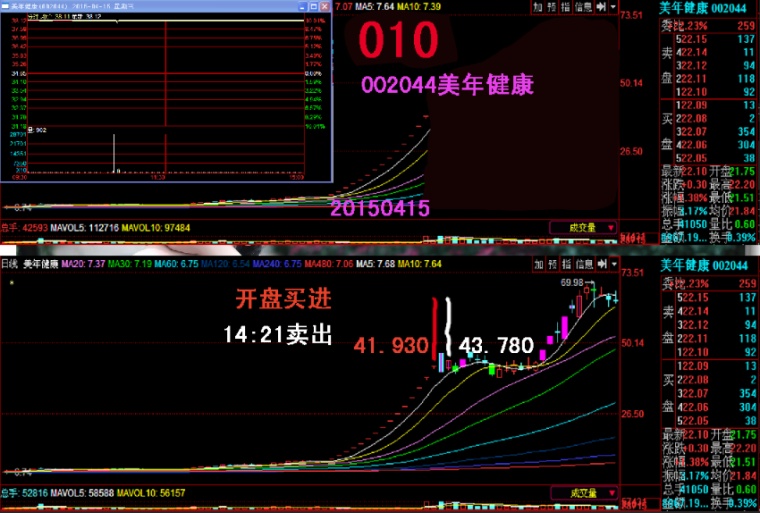This screenshot has width=760, height=513.
Task: Select sell-5 price 22.15 in upper order book
Action: coord(695,39)
